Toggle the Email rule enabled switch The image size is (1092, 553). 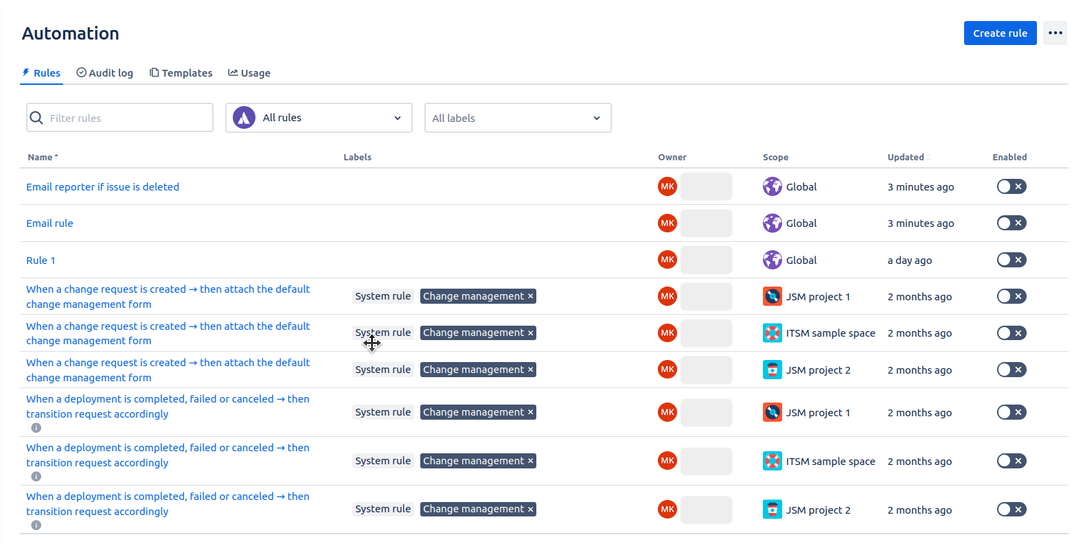(1011, 223)
